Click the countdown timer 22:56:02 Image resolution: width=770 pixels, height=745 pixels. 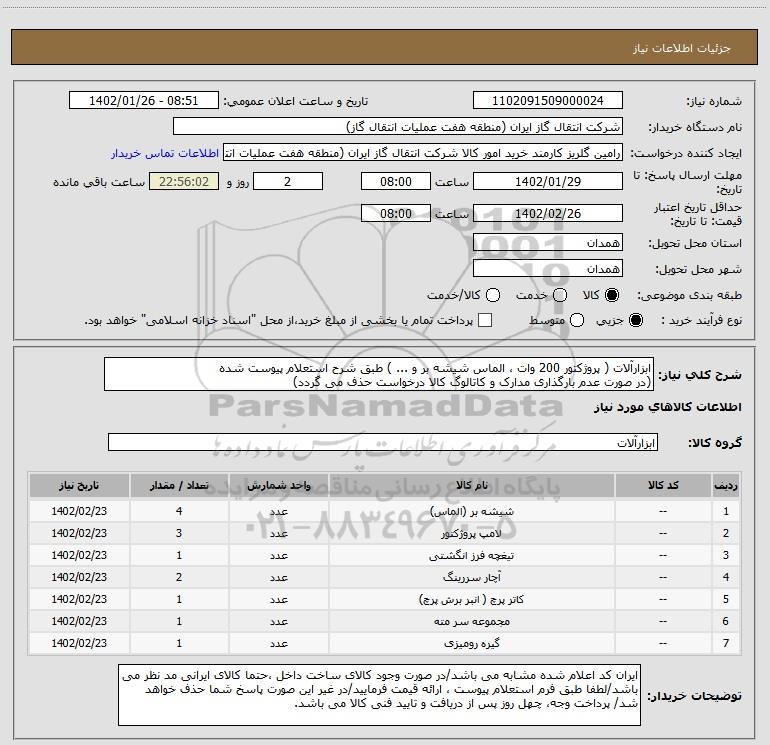[x=184, y=181]
